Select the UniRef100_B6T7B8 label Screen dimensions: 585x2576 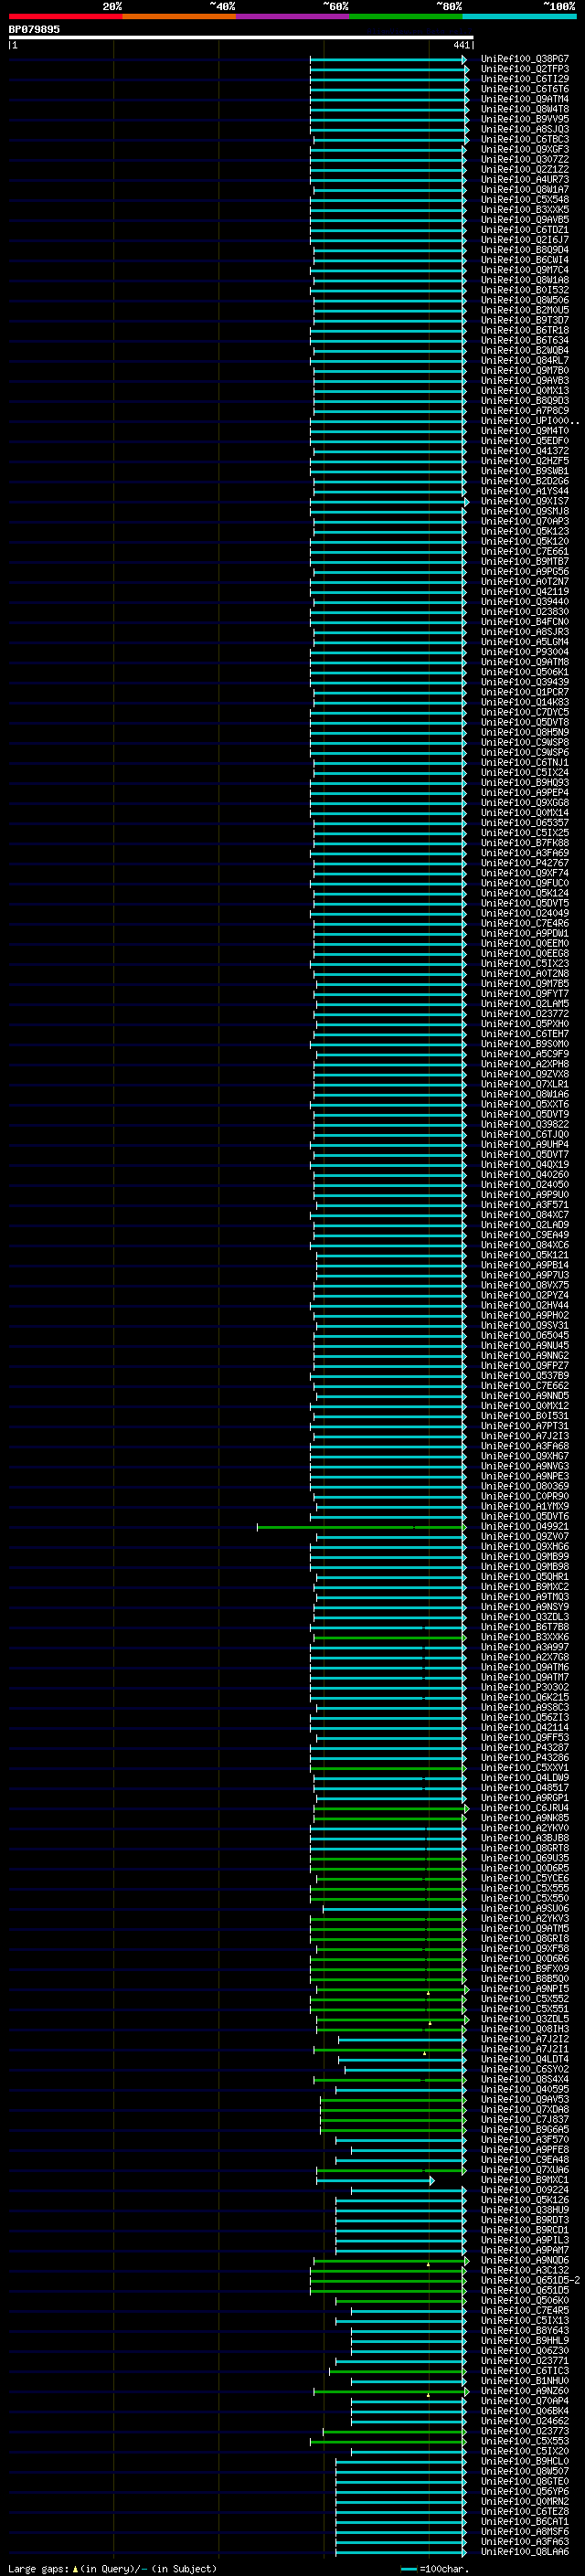coord(525,1627)
